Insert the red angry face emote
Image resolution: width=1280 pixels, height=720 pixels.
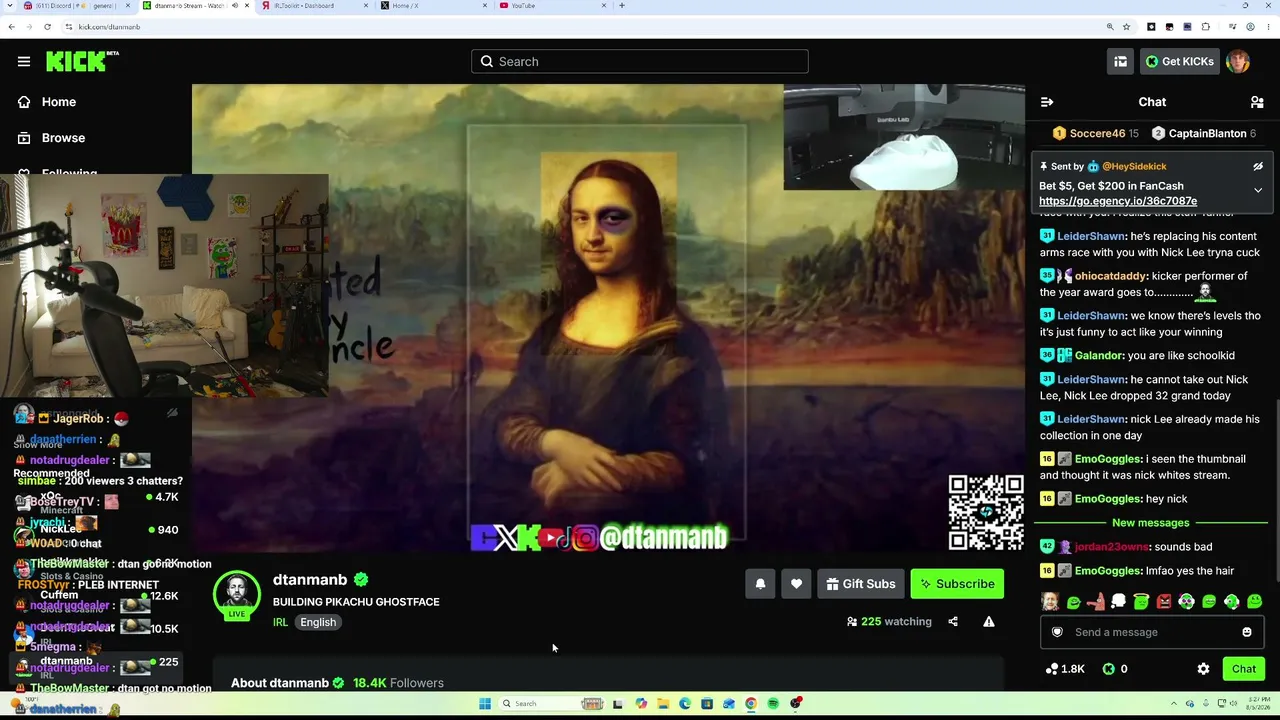click(1164, 602)
